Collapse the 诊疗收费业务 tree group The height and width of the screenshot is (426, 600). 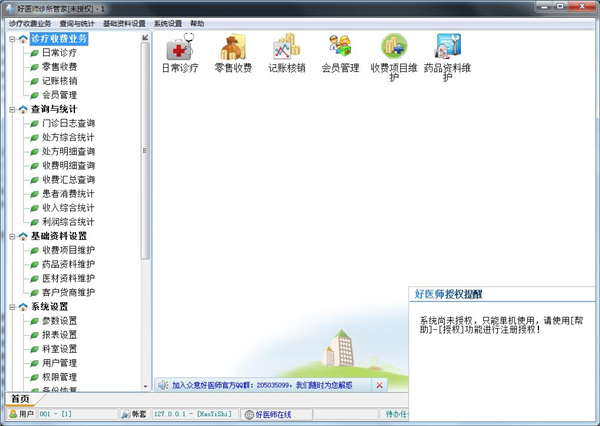coord(12,39)
